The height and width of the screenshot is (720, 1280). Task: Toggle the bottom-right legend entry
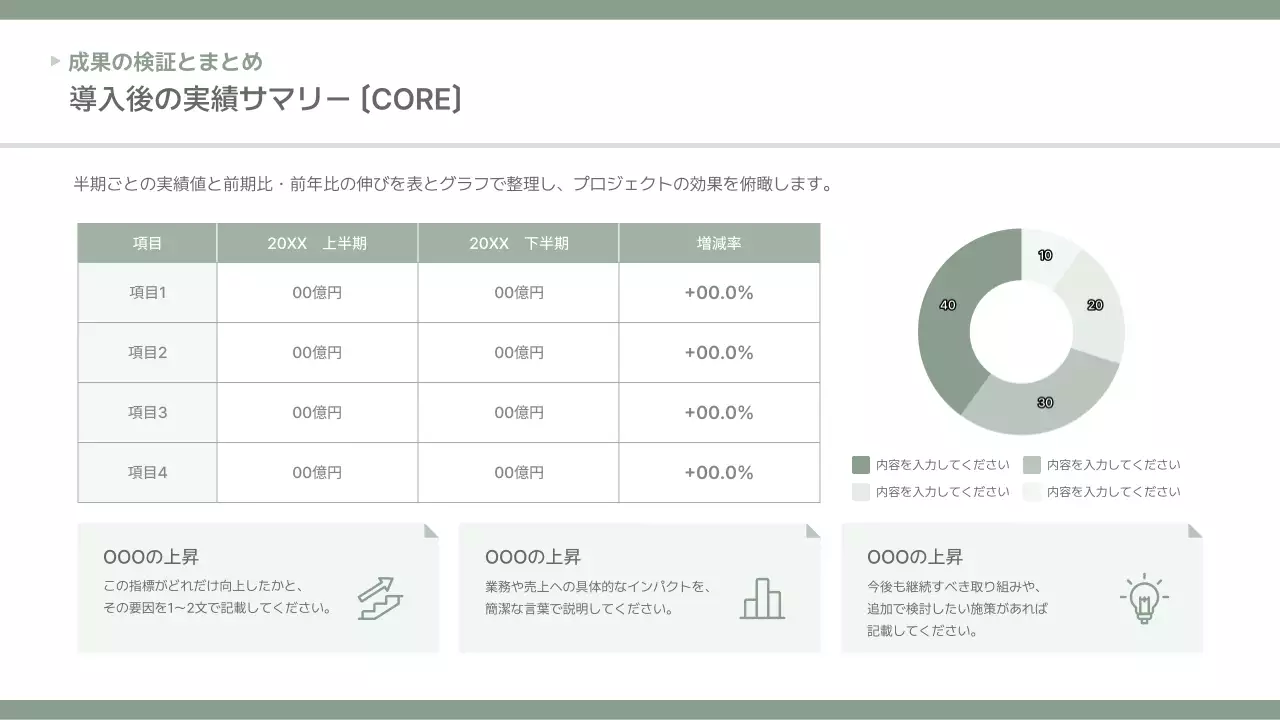(x=1112, y=491)
